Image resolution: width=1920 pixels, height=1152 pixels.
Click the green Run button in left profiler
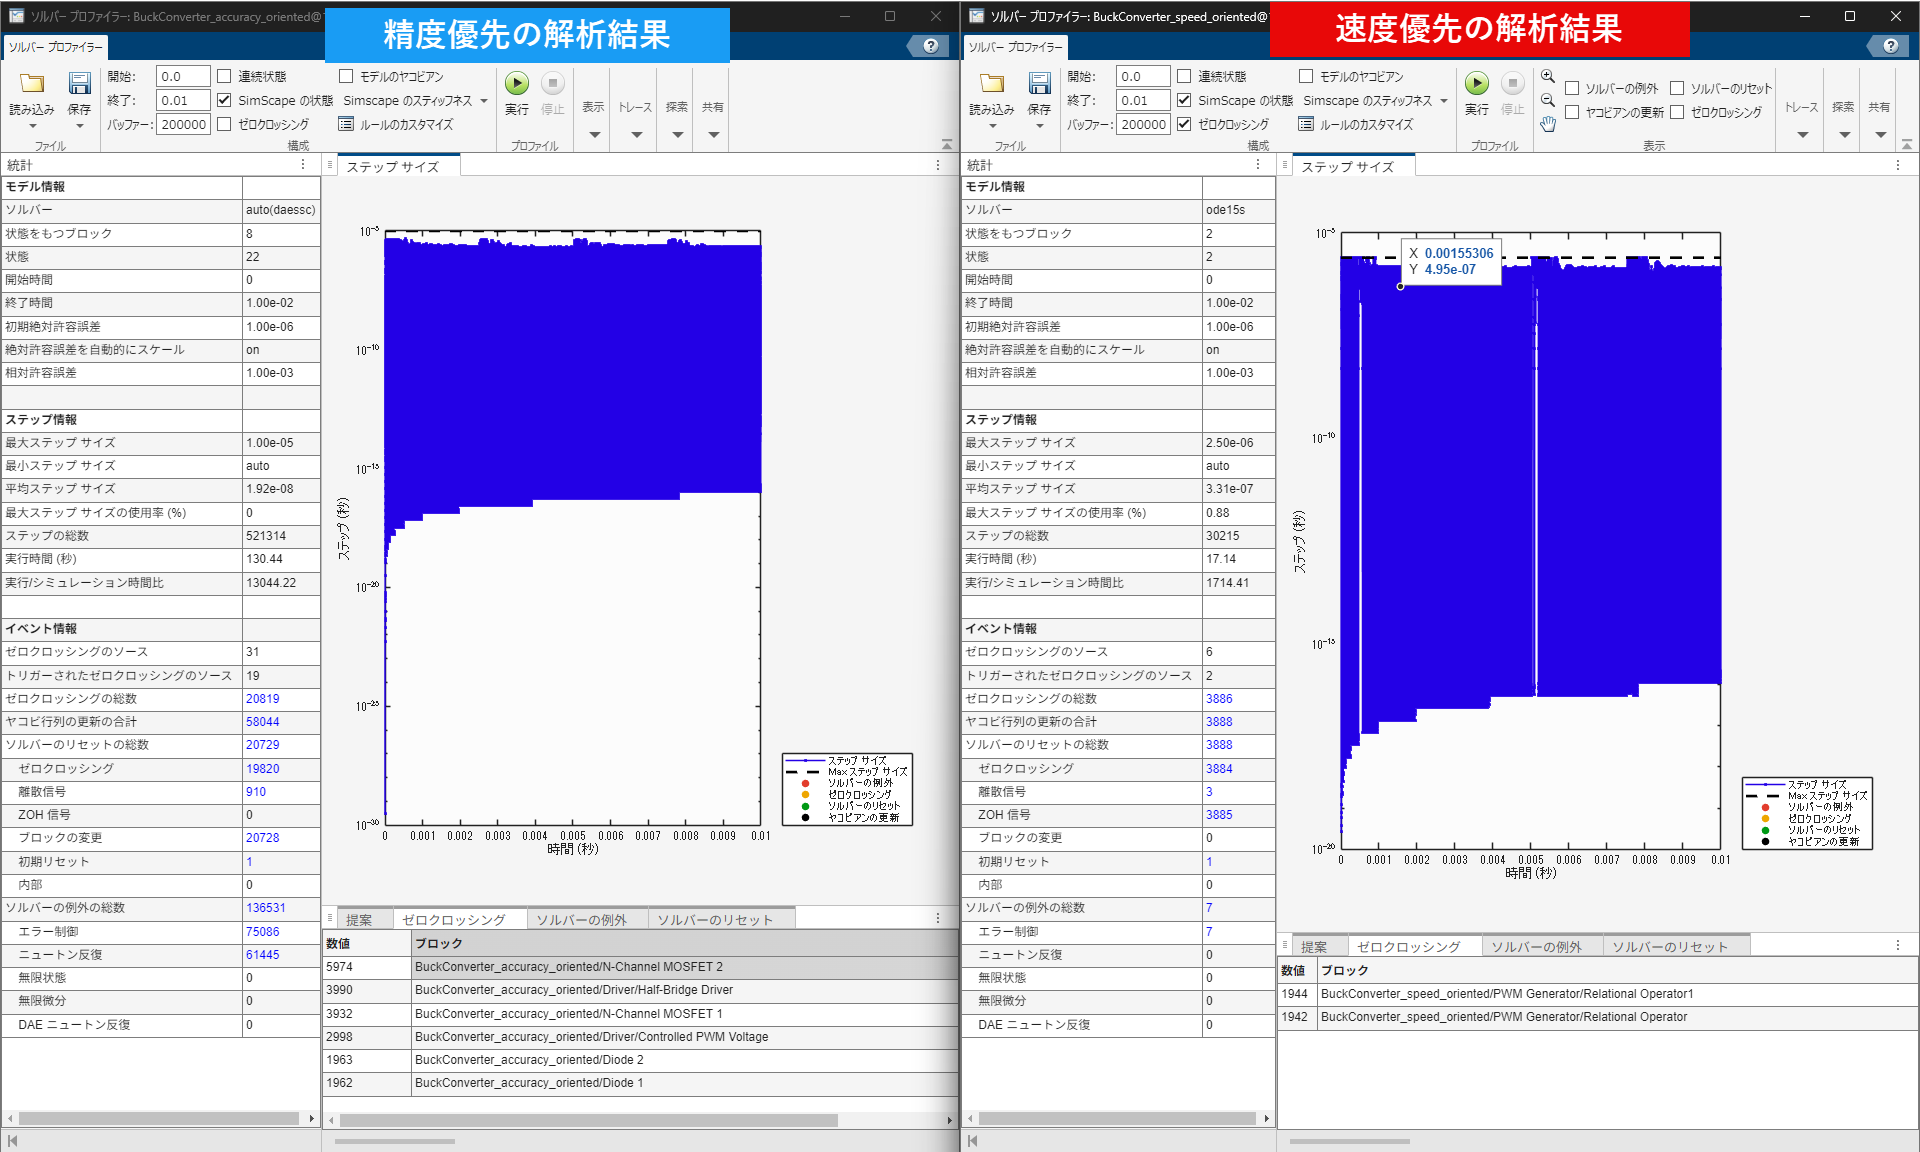pyautogui.click(x=516, y=84)
